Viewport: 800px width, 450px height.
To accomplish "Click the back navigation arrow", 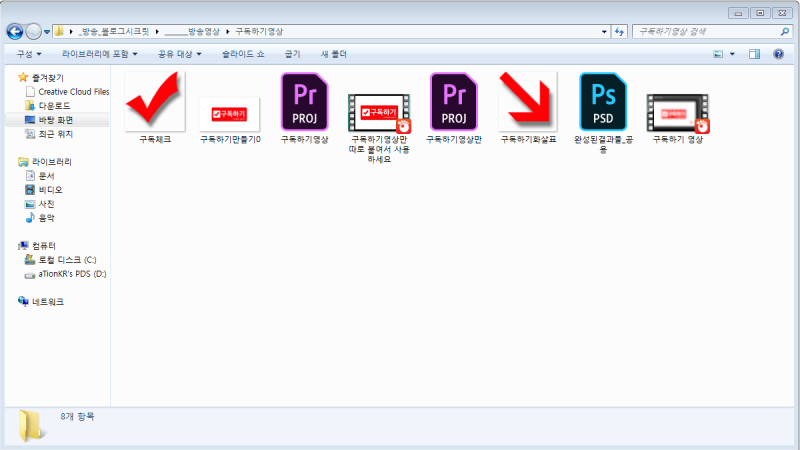I will (15, 32).
